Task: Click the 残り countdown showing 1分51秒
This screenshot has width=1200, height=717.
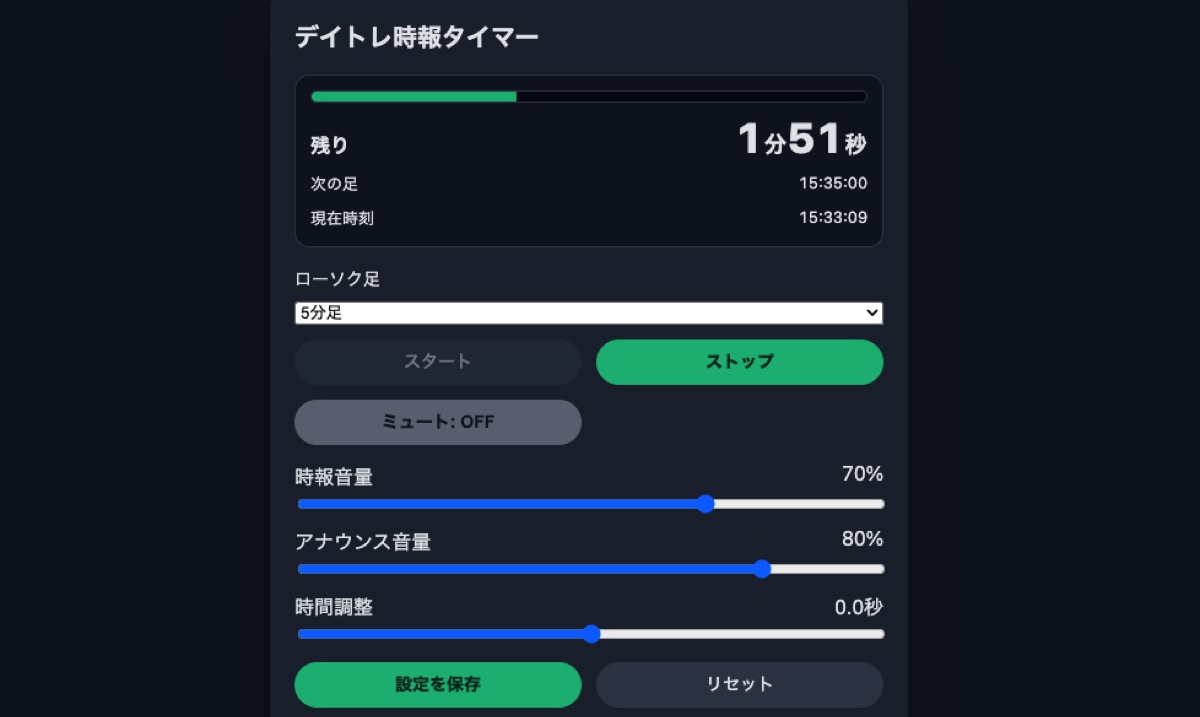Action: click(x=802, y=140)
